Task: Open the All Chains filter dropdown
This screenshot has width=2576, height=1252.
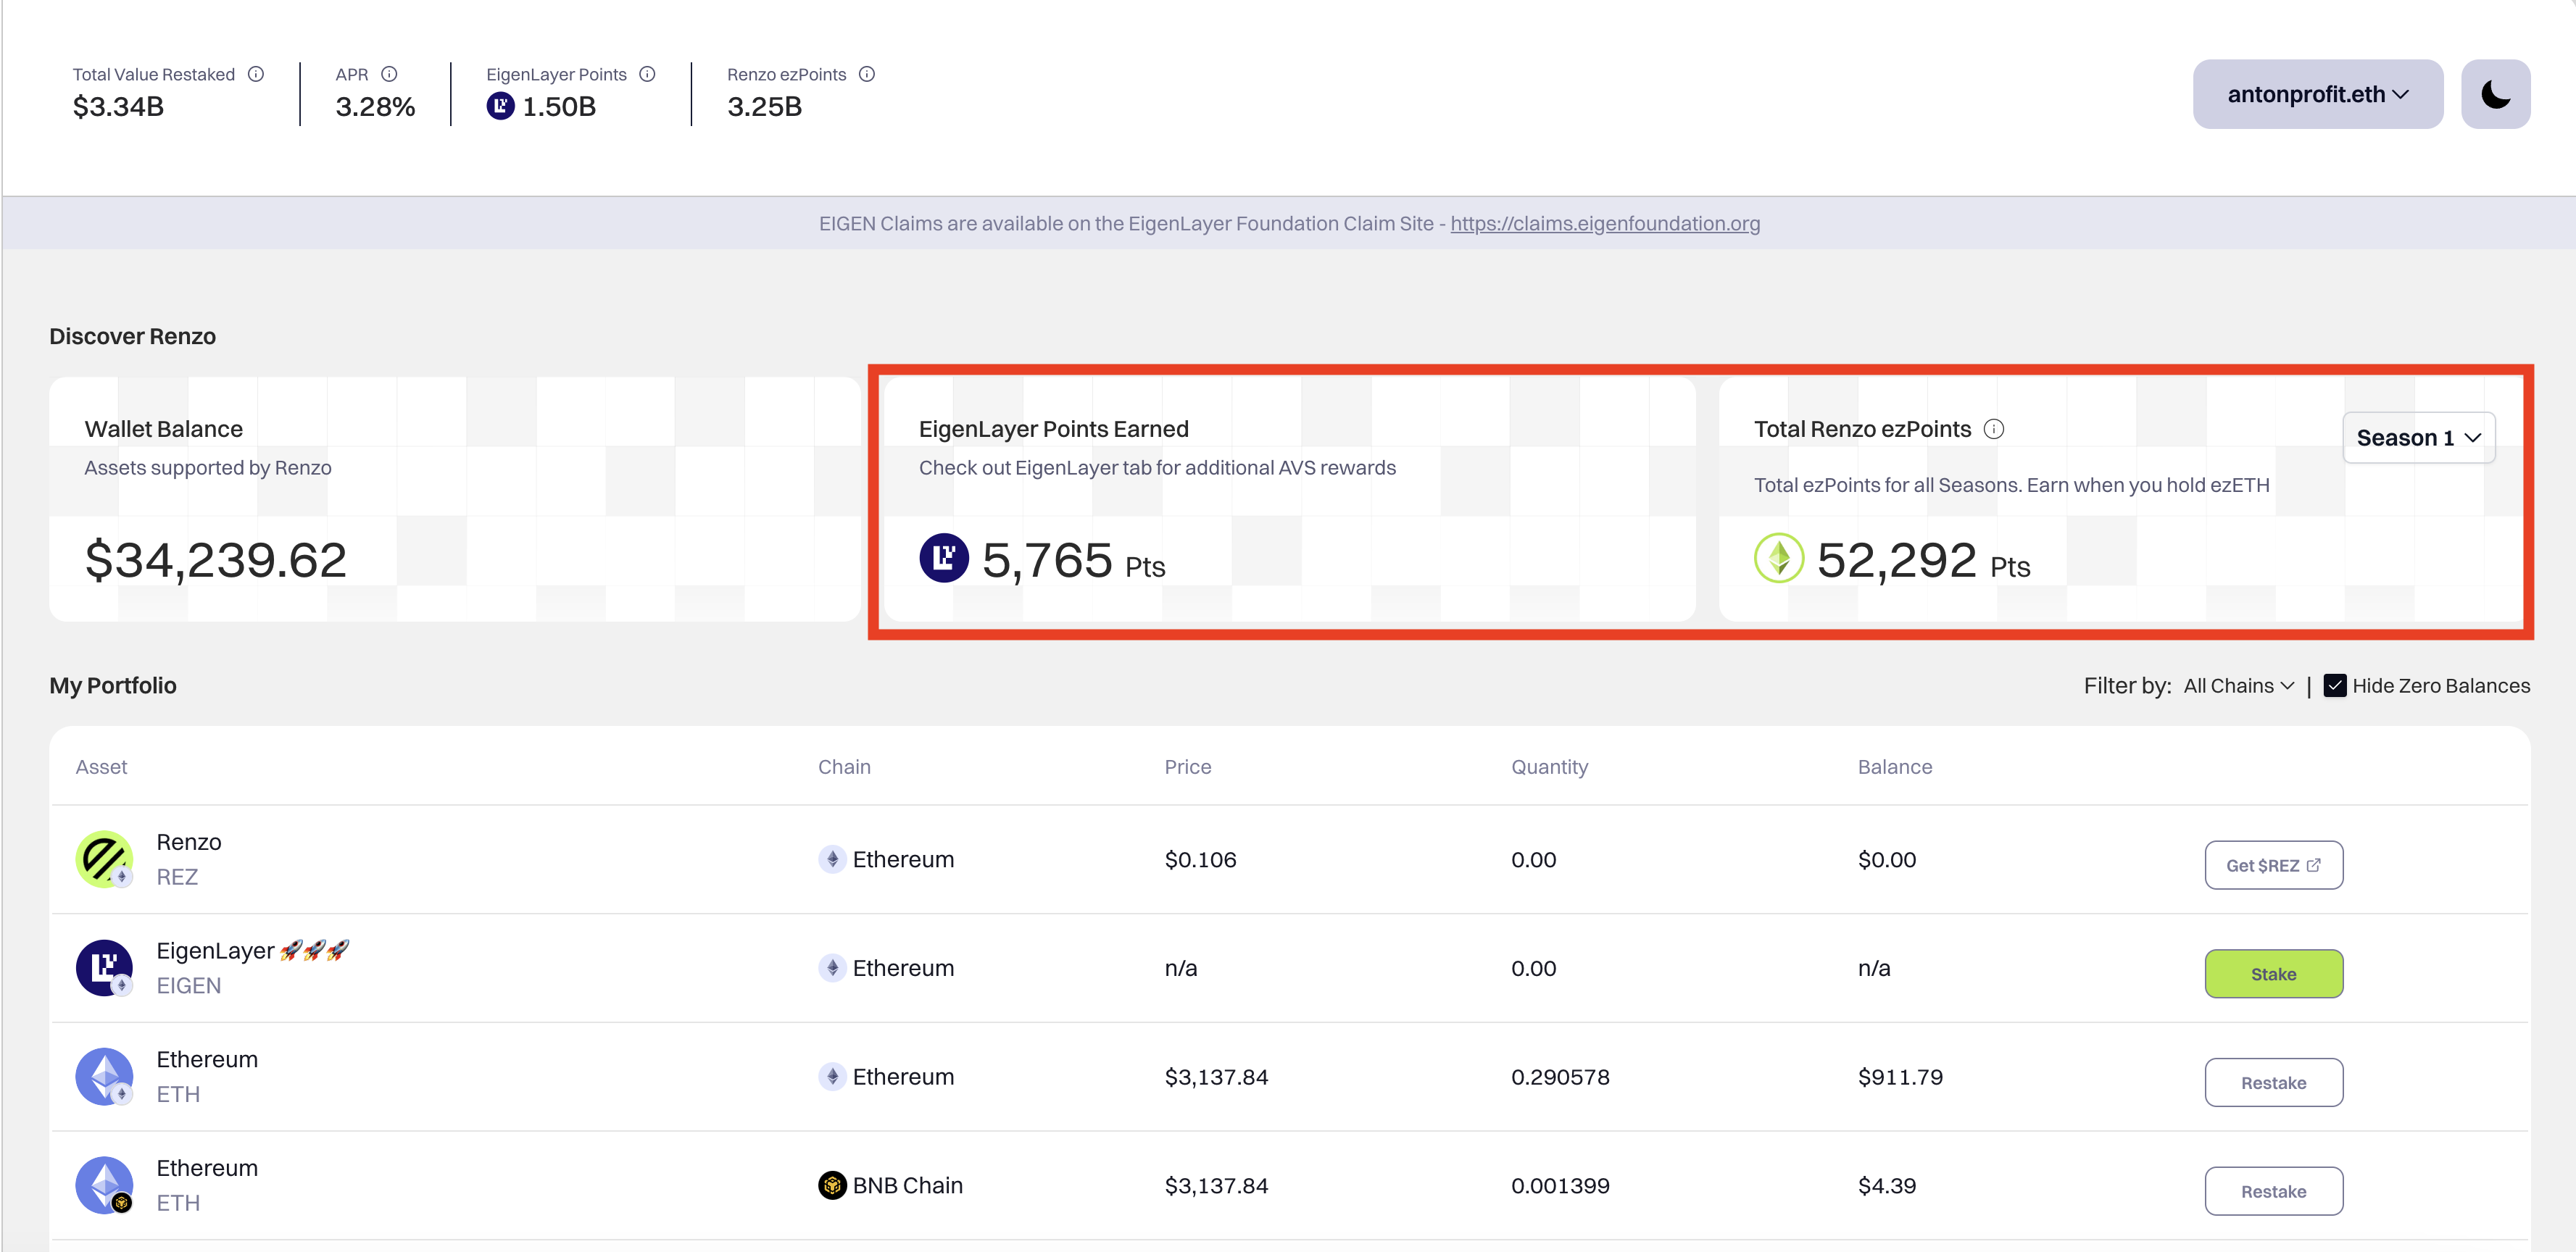Action: [x=2238, y=686]
